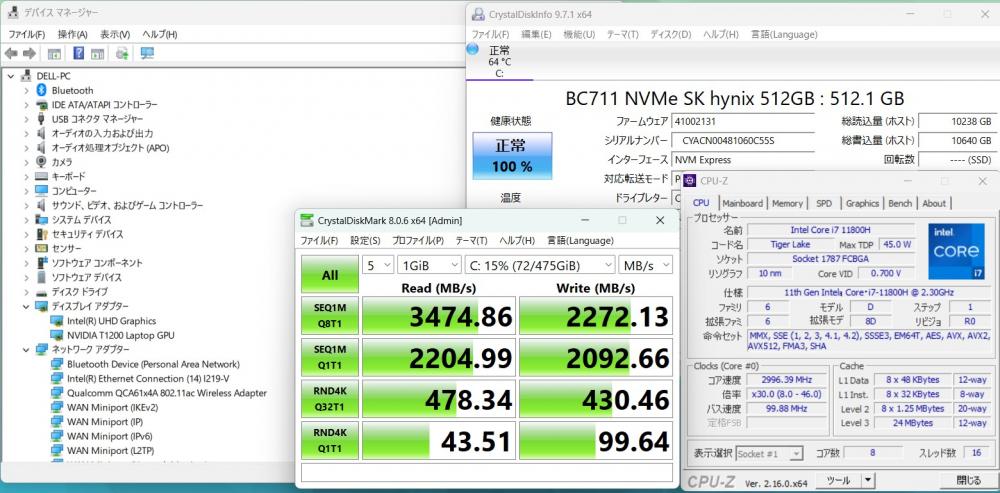Click the keyboard category icon in device tree
Screen dimensions: 1000x493
[x=41, y=176]
